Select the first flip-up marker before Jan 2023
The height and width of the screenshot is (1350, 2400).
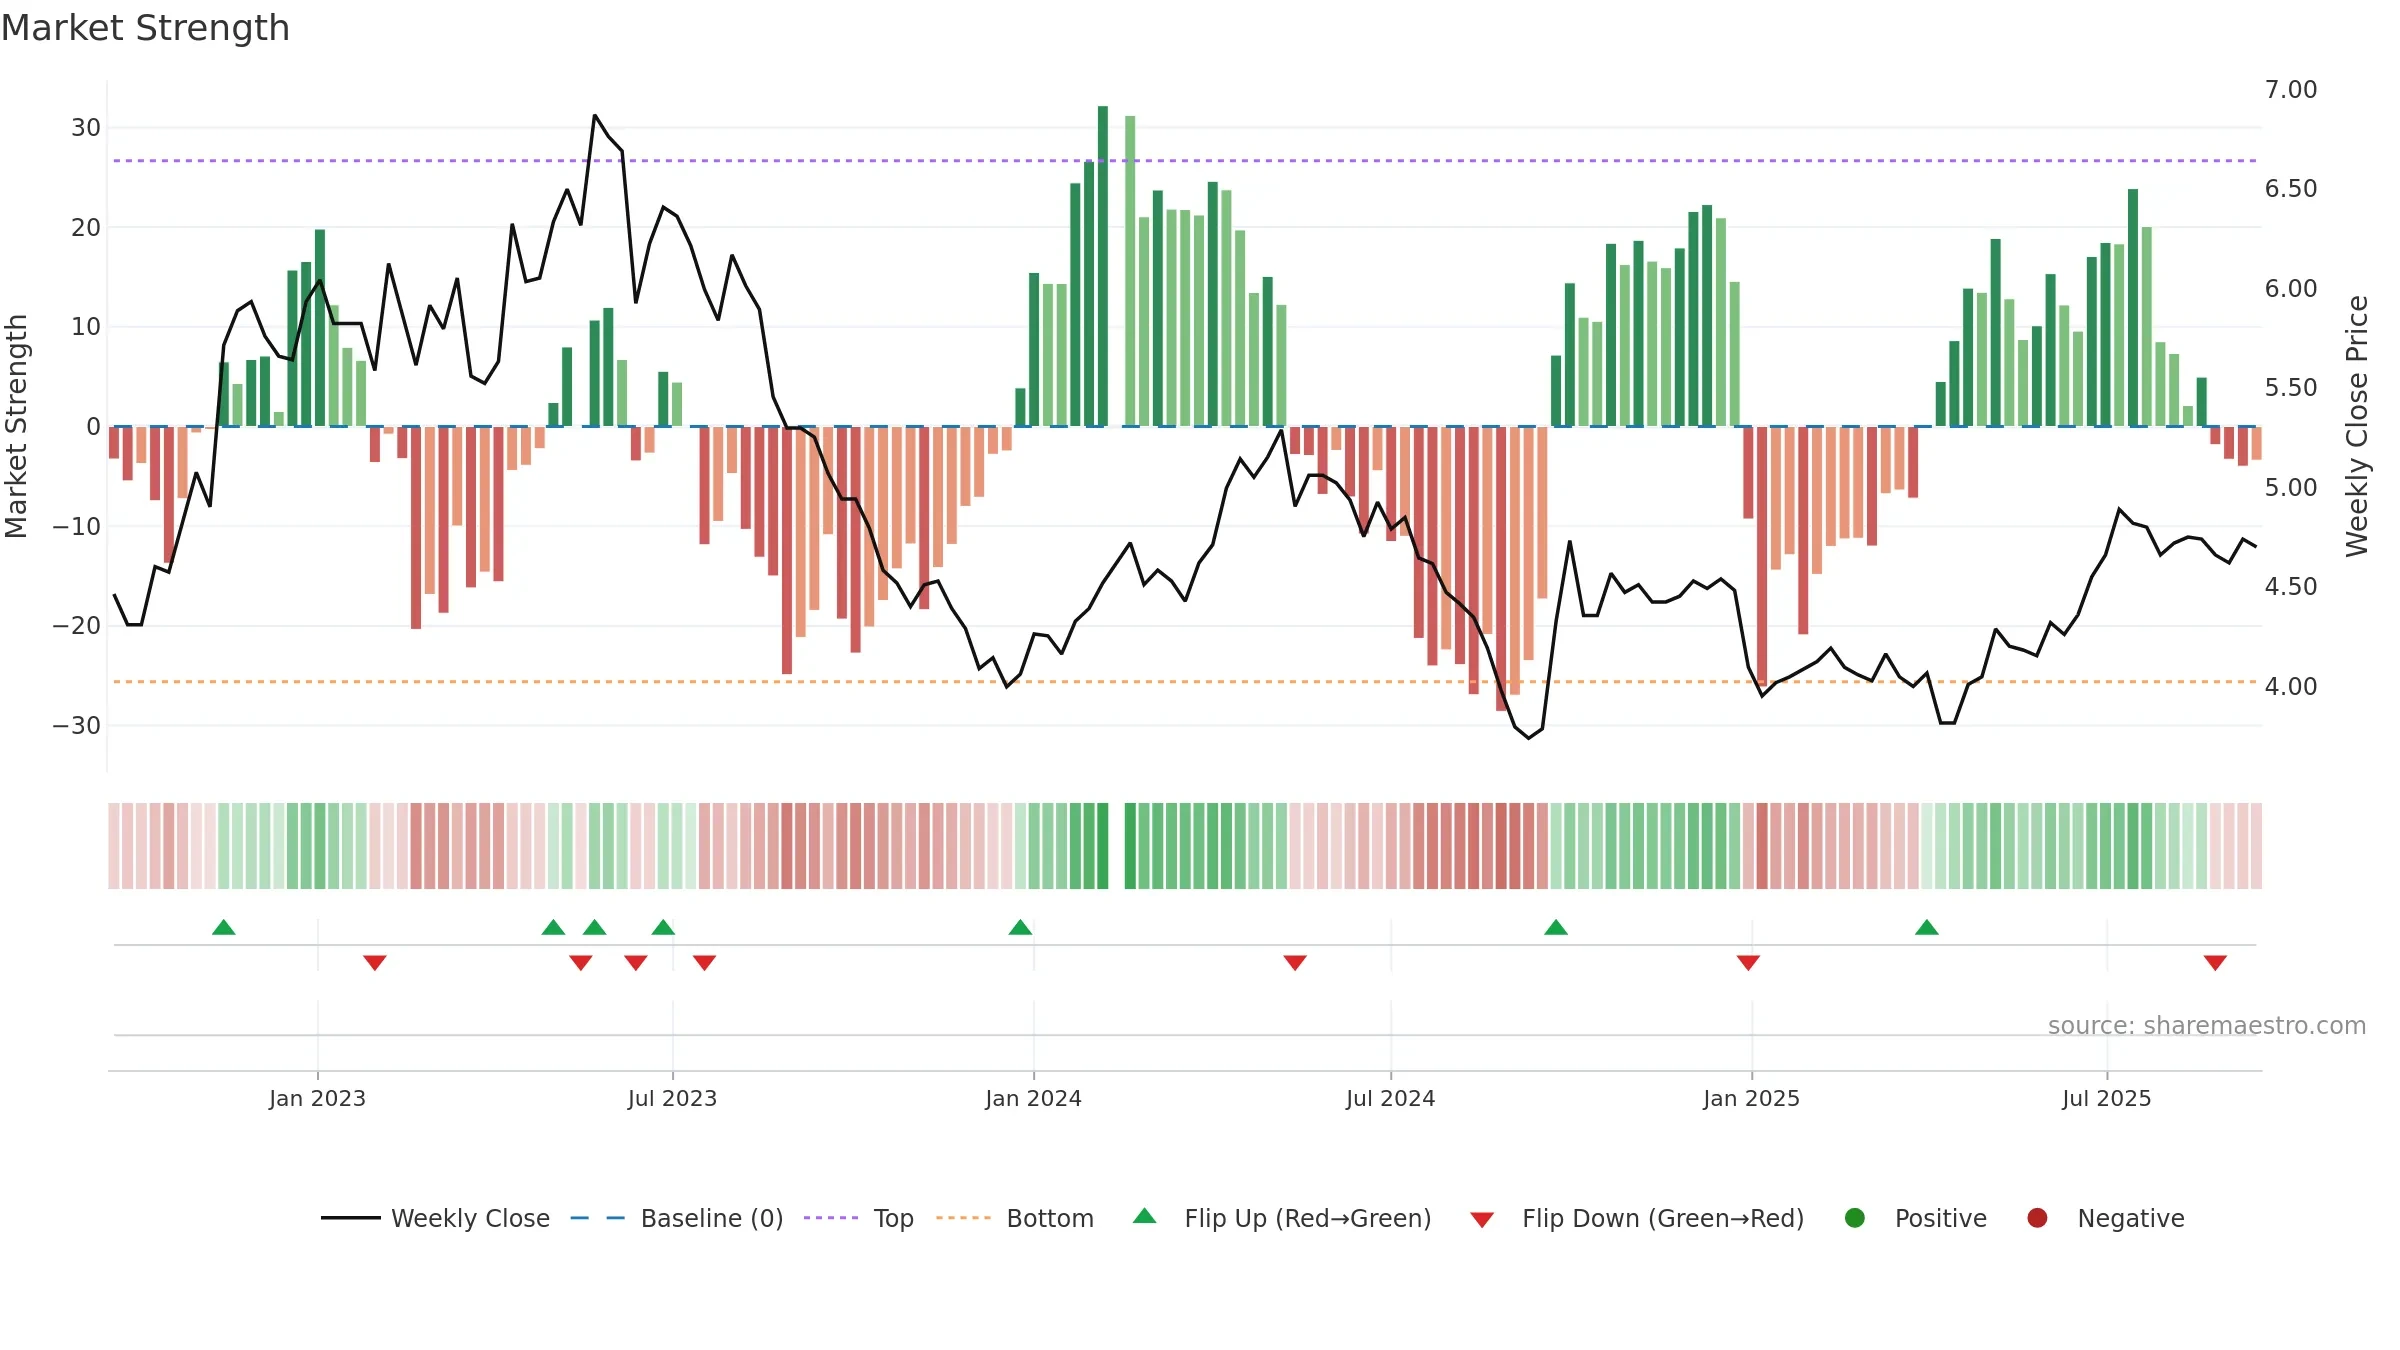coord(224,927)
